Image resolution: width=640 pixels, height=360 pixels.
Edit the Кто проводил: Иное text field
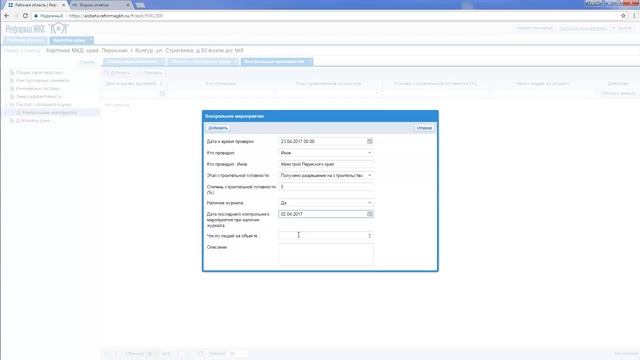326,164
